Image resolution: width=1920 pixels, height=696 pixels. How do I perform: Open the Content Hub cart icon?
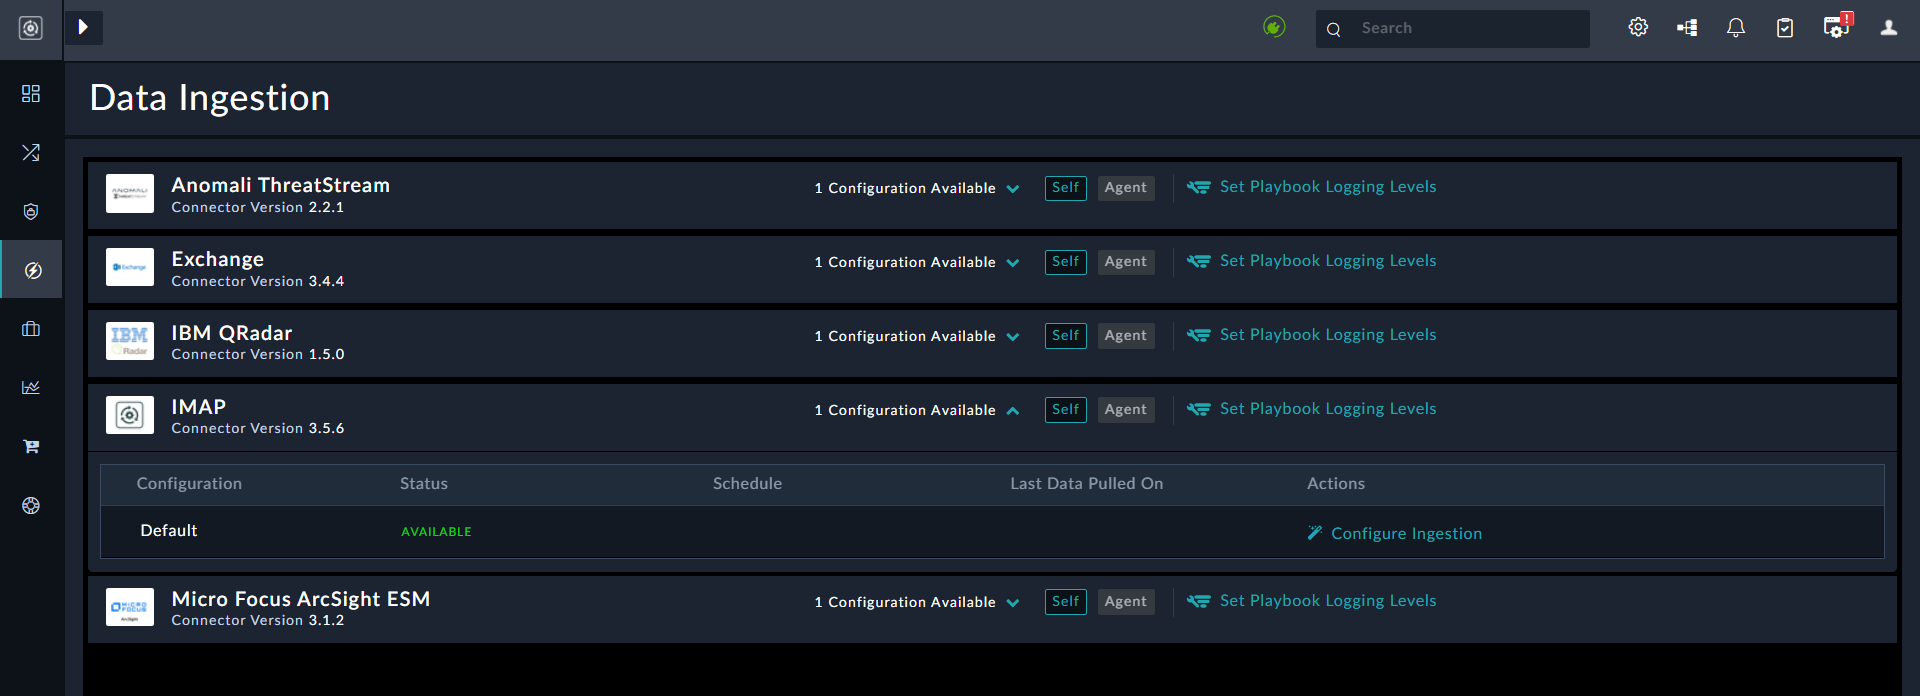tap(31, 446)
